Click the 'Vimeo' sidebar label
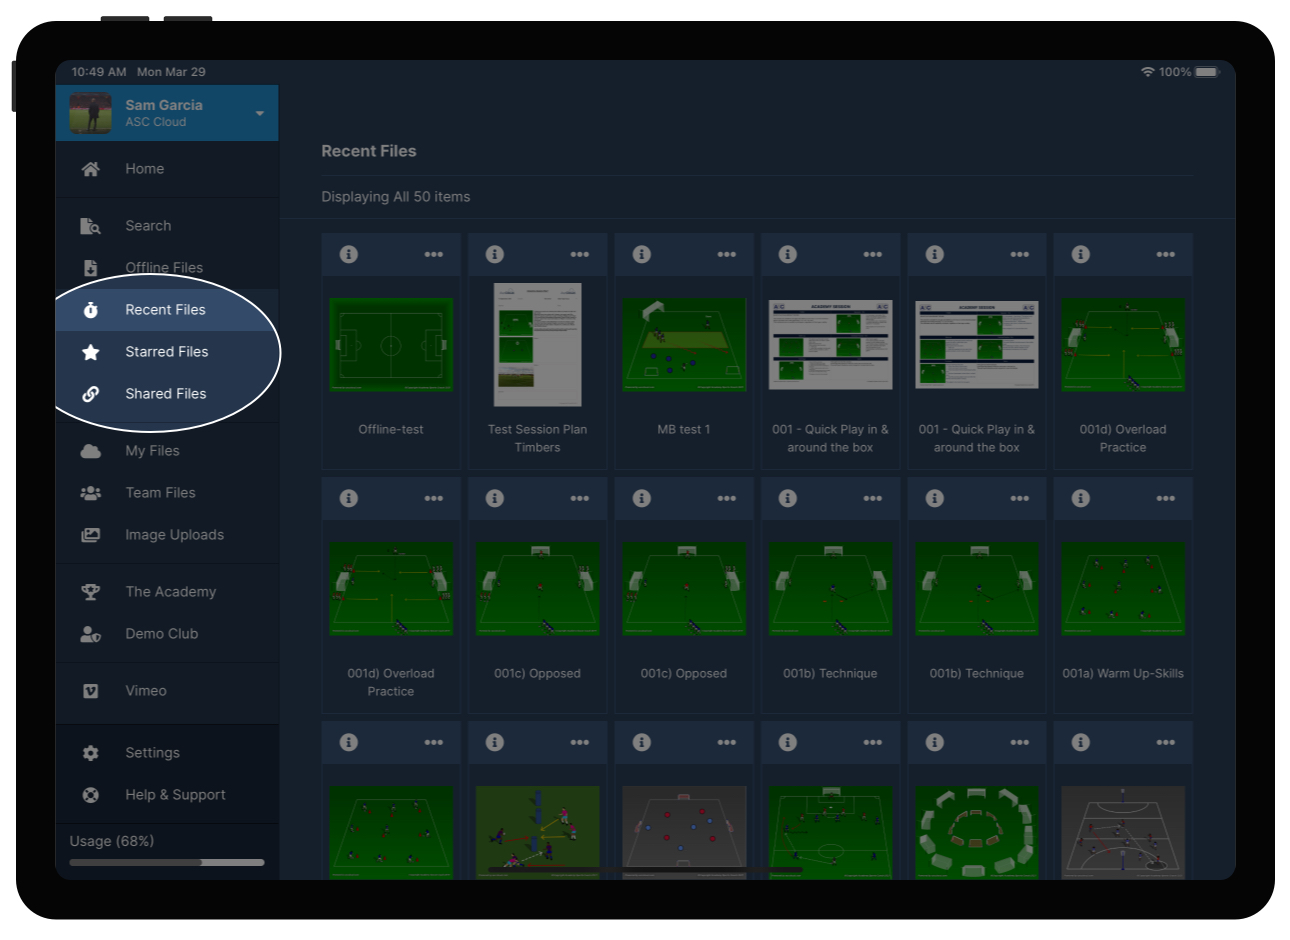The height and width of the screenshot is (940, 1290). (146, 691)
